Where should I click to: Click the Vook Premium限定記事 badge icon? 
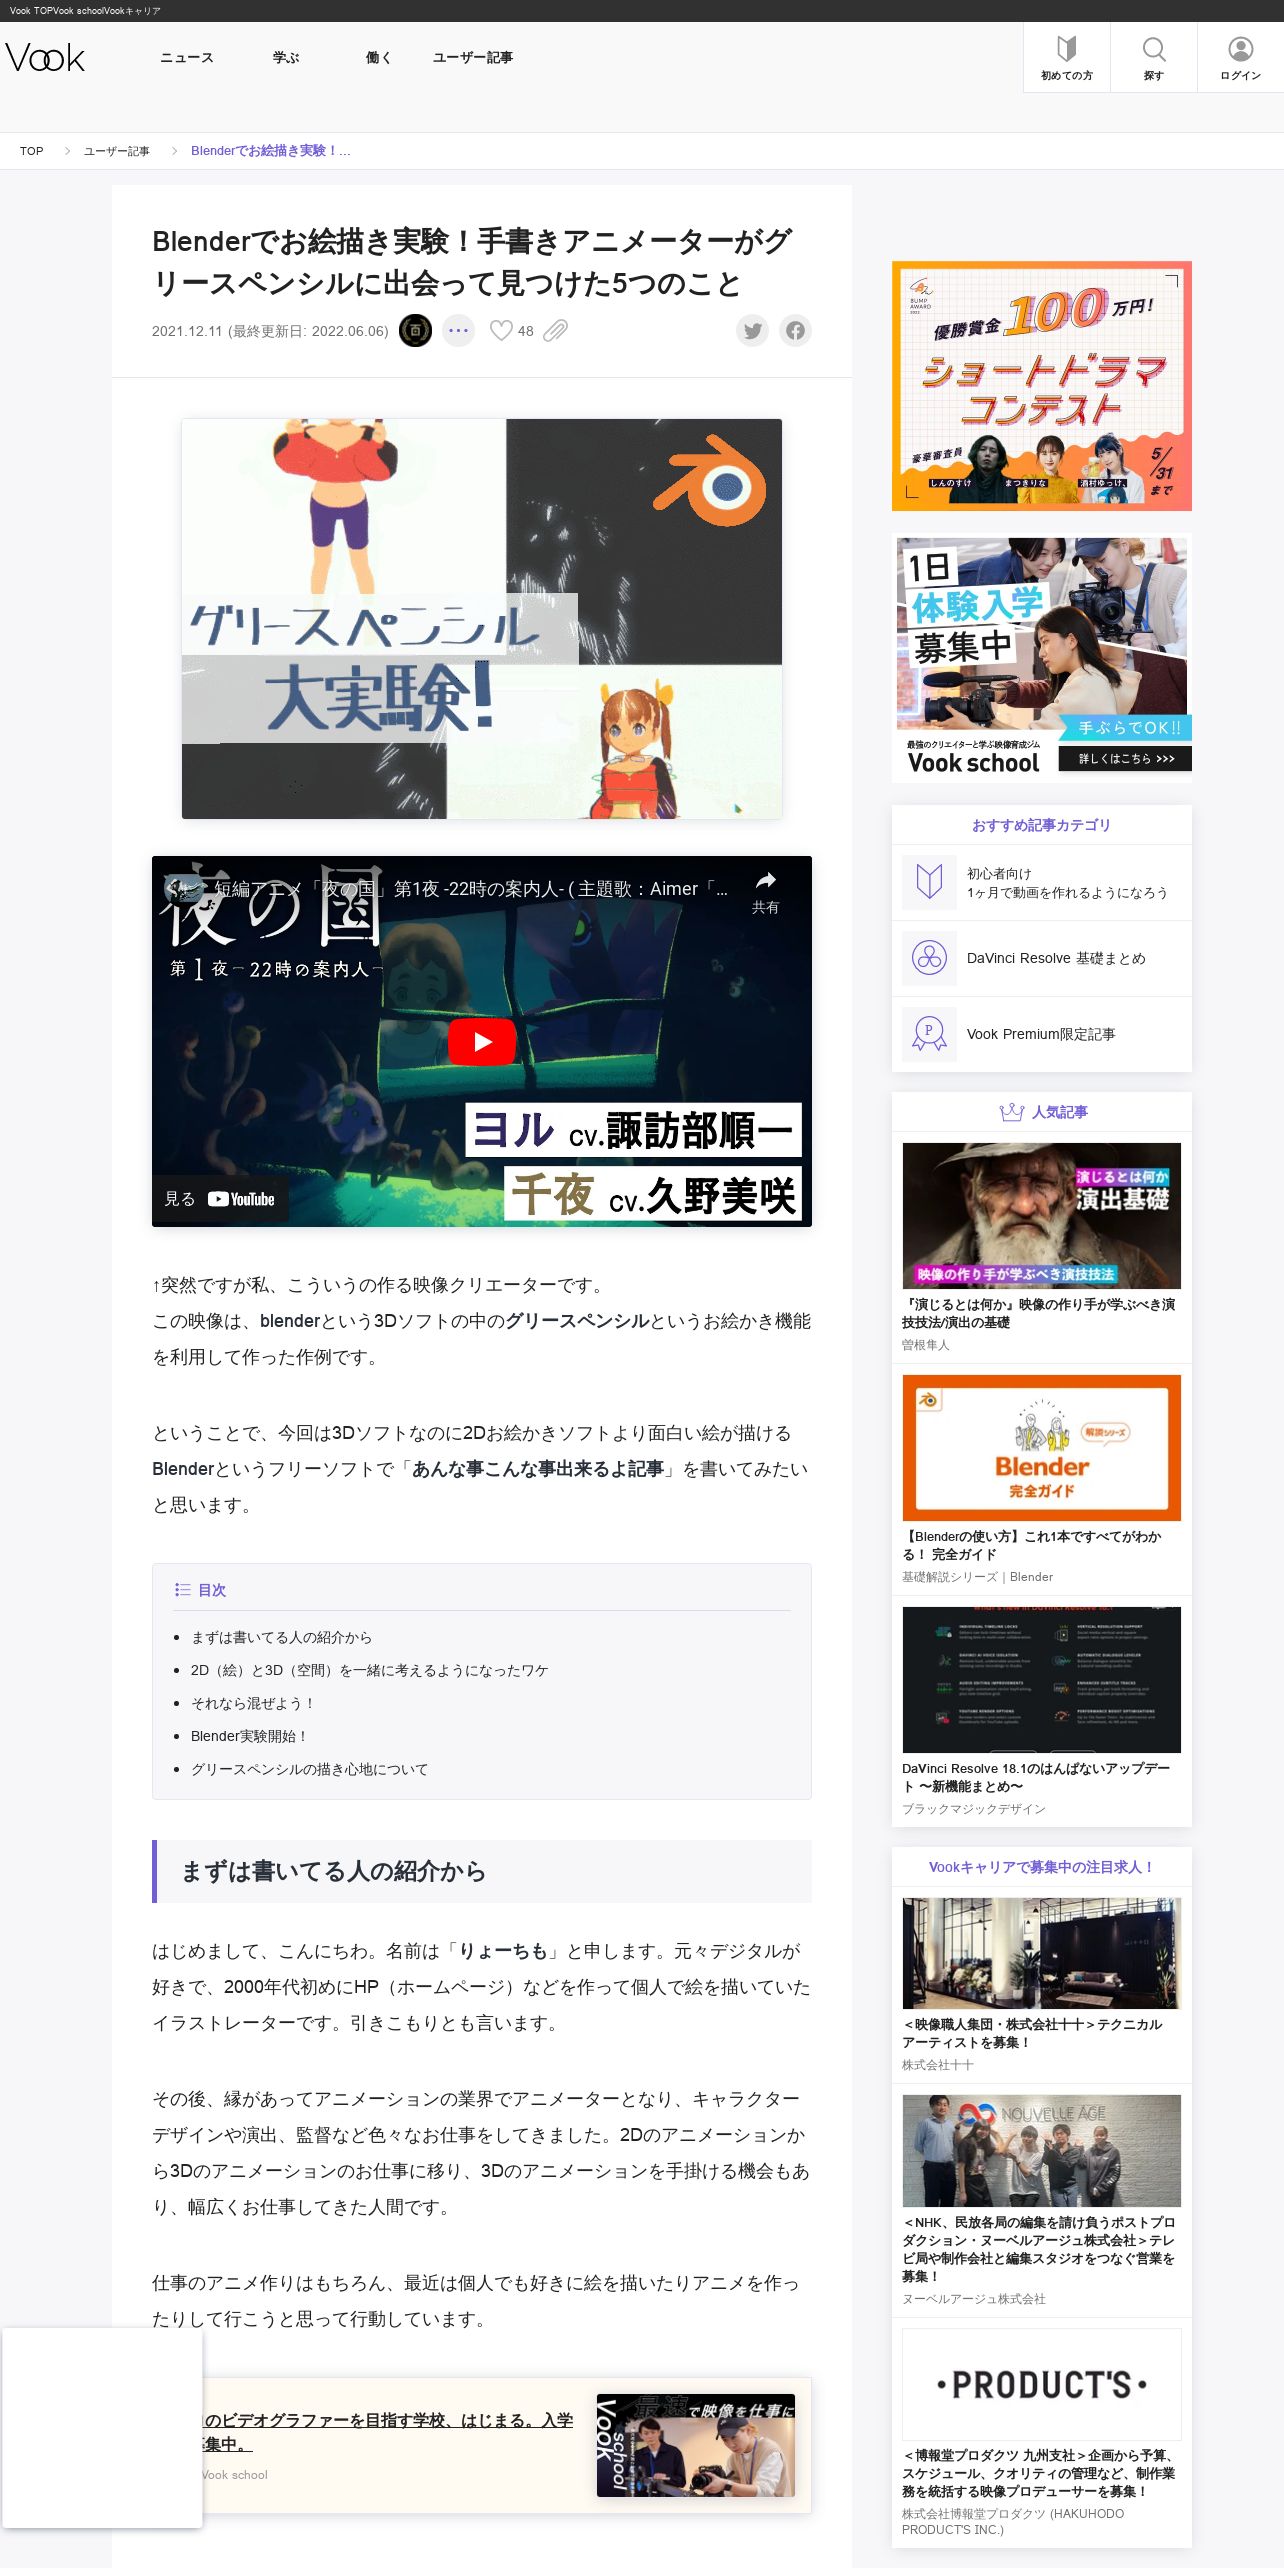[x=929, y=1034]
